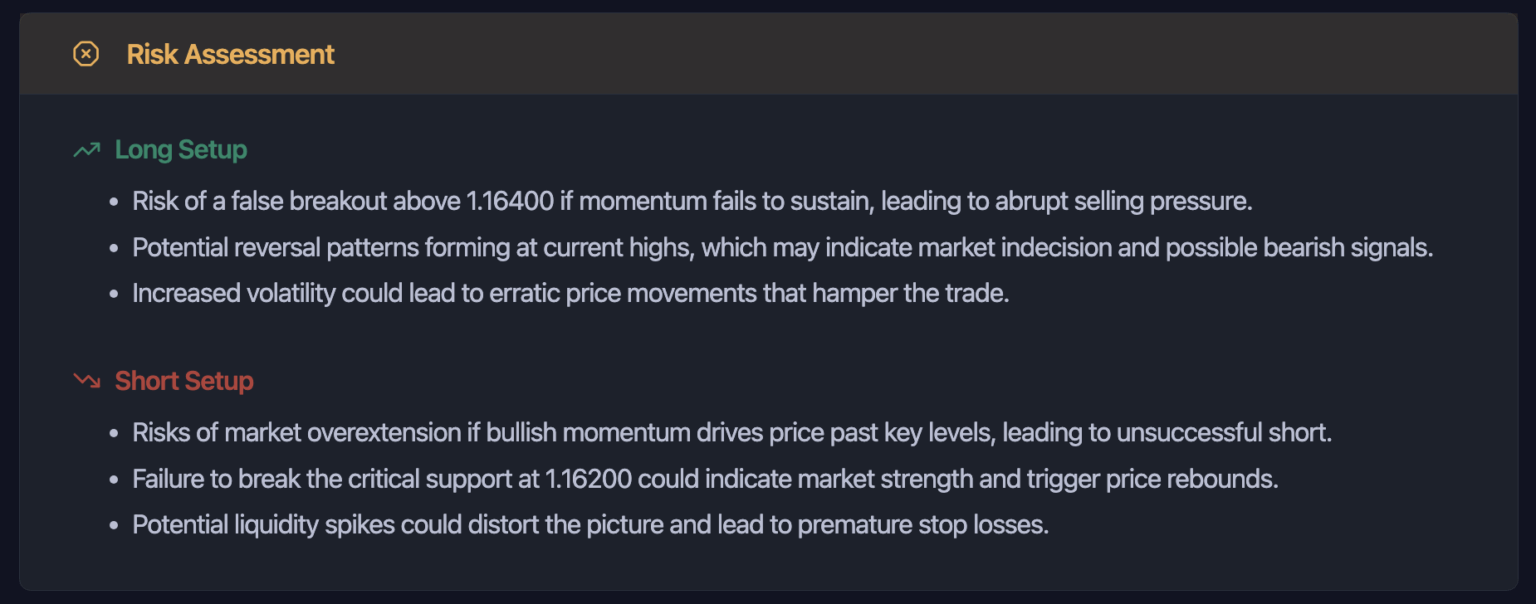Click the 1.16400 breakout price level

pos(510,201)
